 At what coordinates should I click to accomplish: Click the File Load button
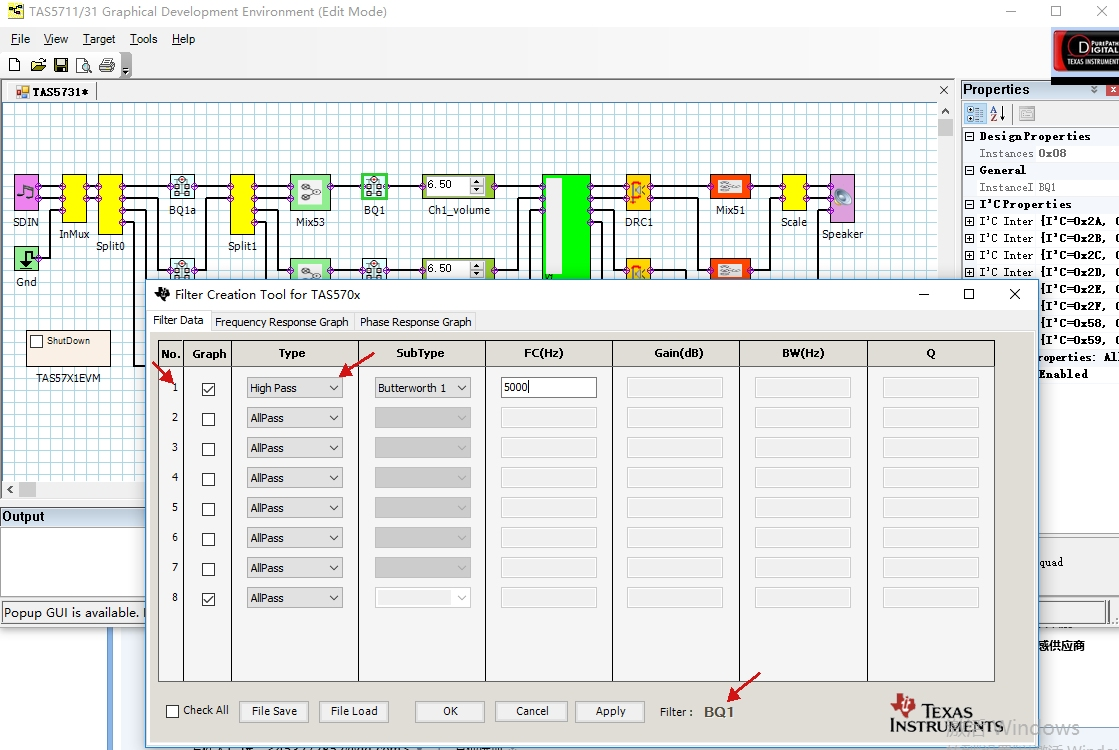point(354,711)
